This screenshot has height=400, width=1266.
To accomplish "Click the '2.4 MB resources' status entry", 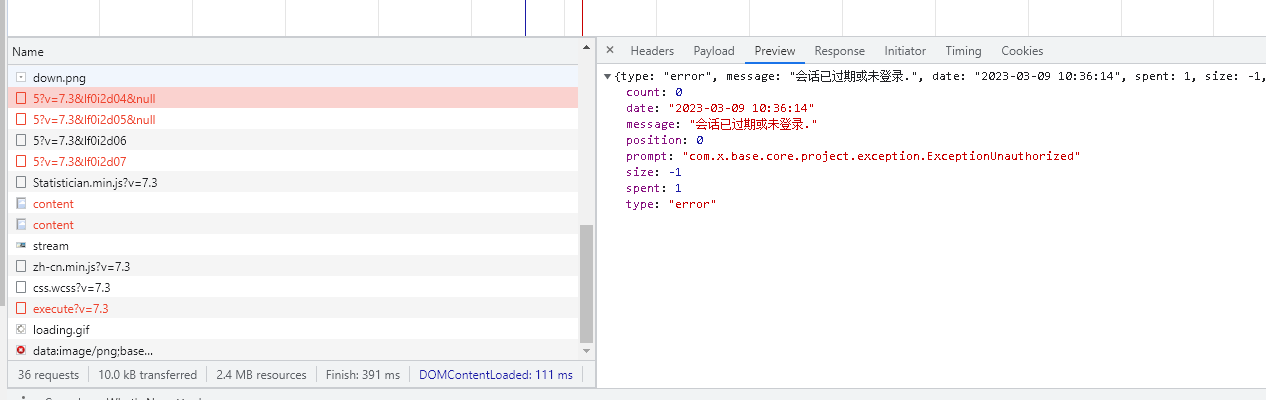I will tap(261, 375).
